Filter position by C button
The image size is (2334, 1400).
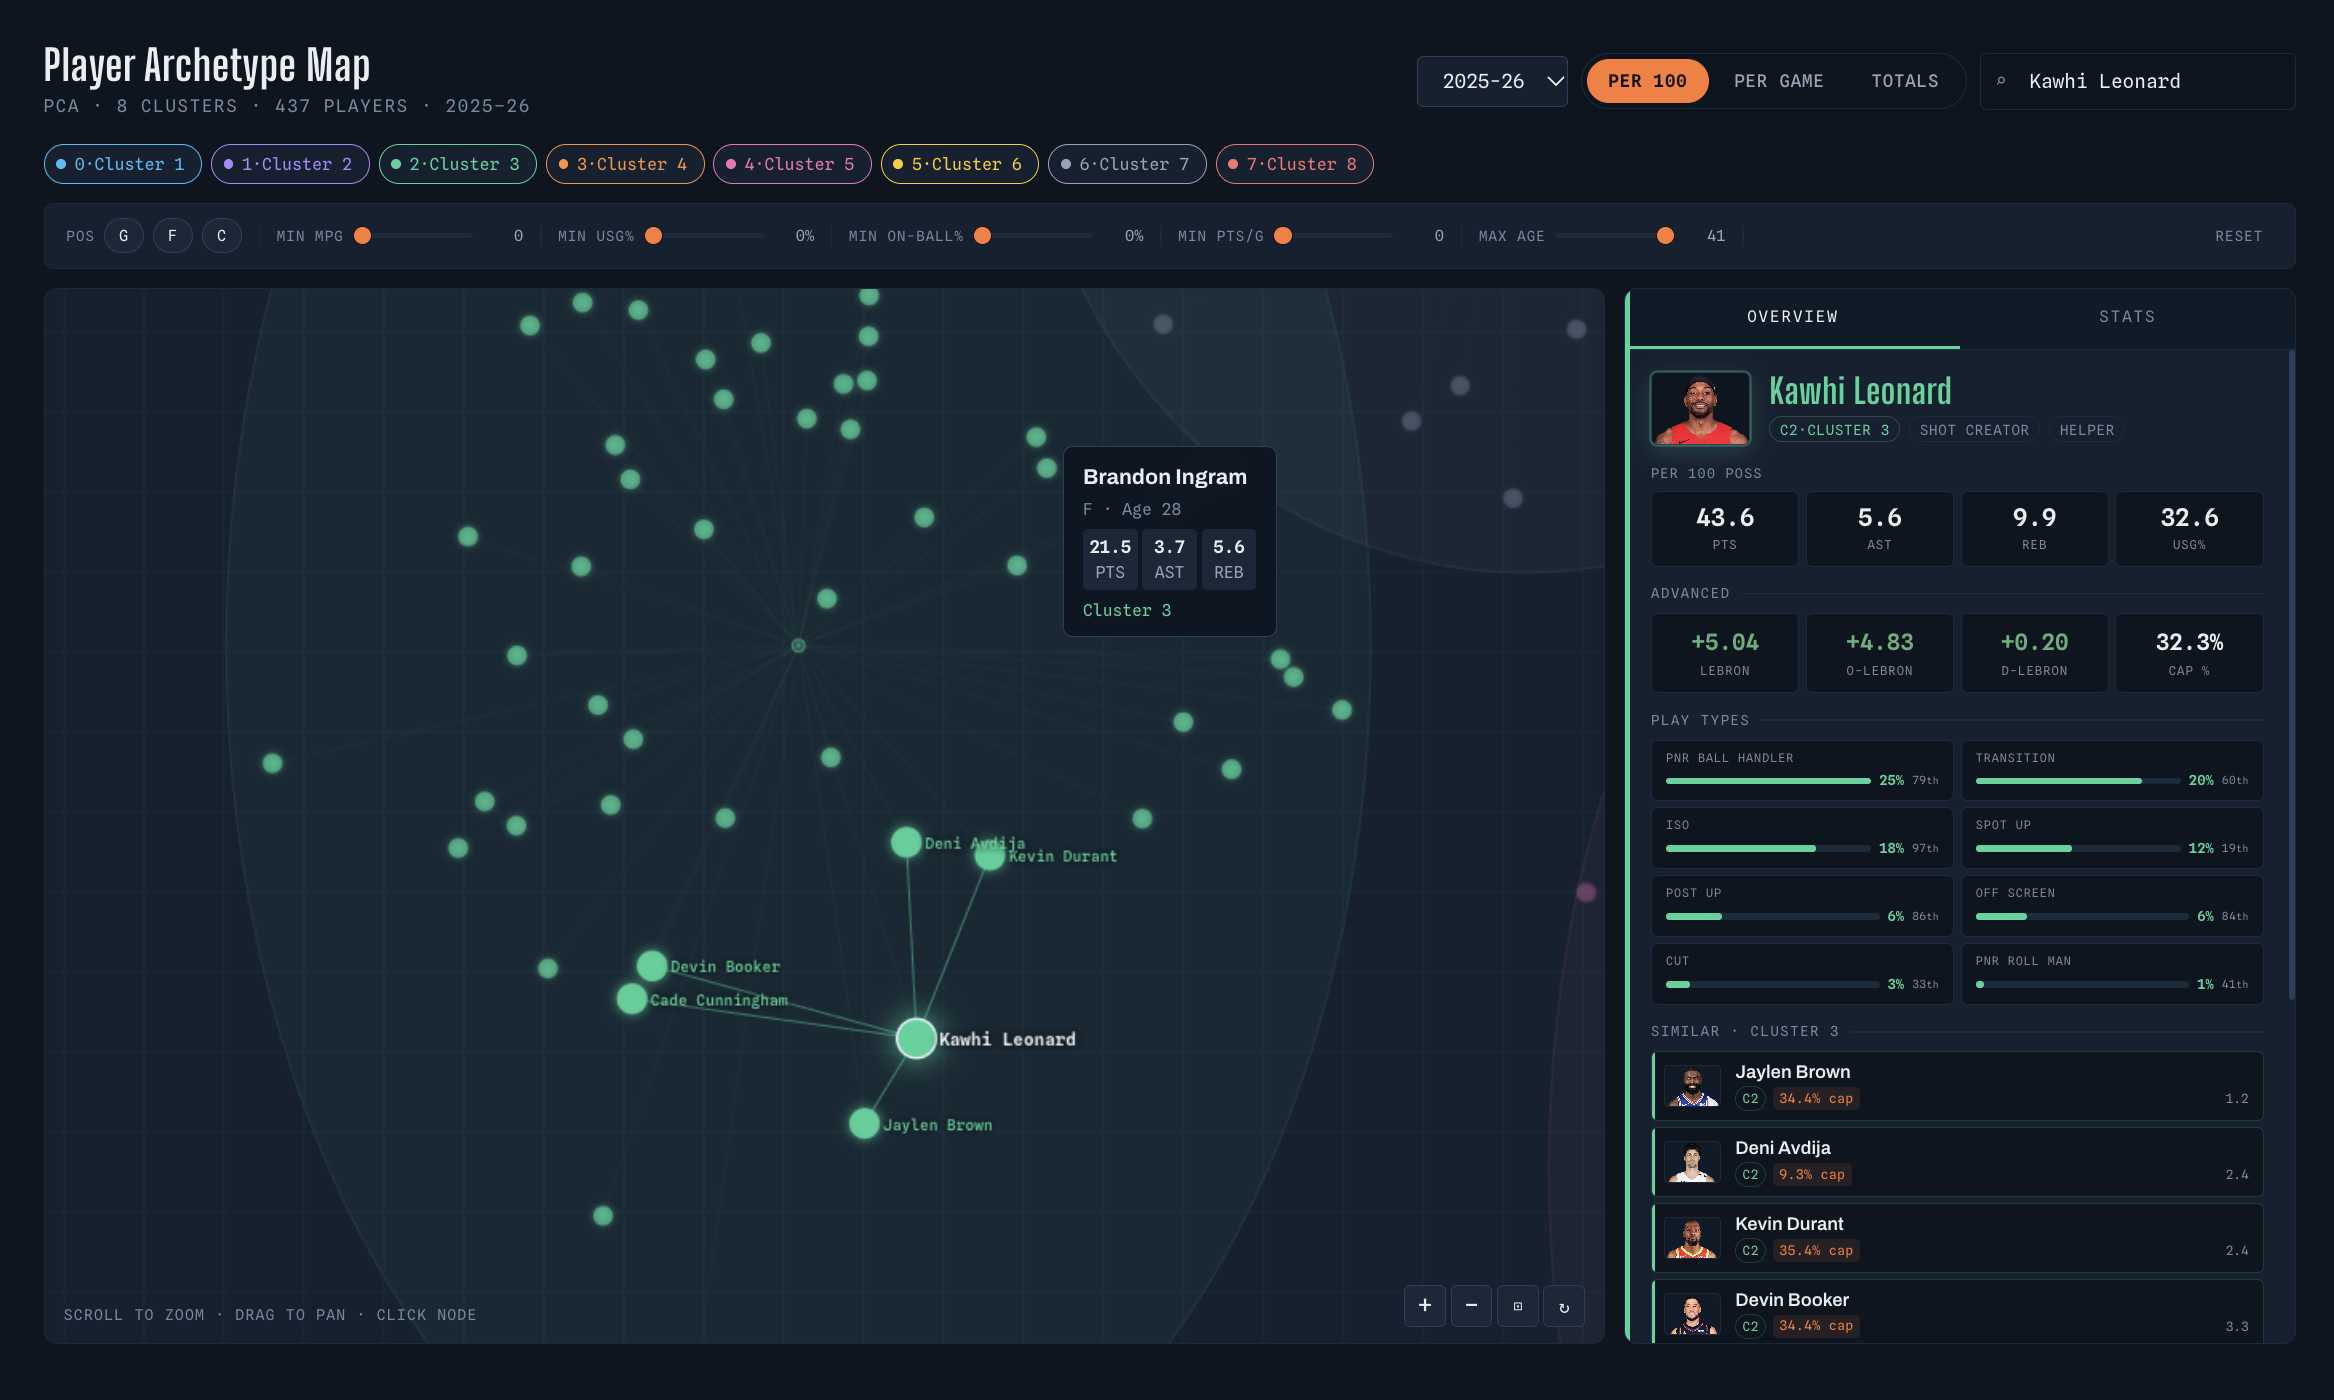(222, 236)
